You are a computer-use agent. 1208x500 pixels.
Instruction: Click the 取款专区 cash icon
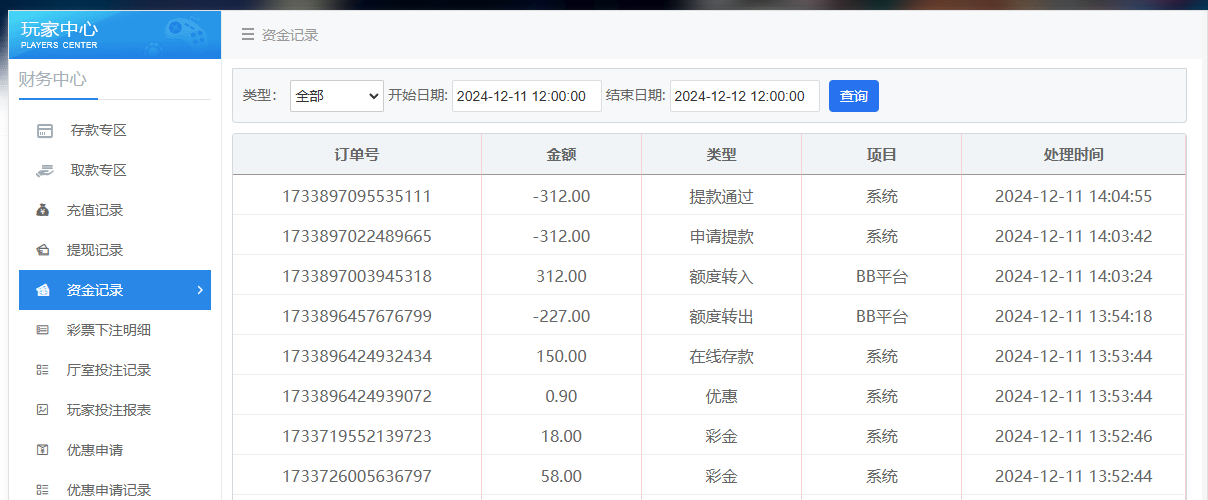pos(44,171)
